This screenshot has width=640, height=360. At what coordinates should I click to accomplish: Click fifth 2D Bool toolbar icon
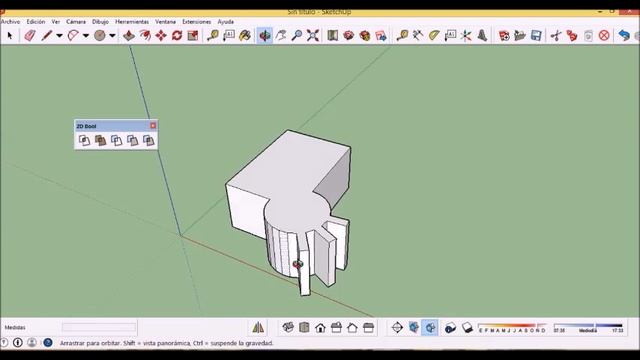click(148, 140)
